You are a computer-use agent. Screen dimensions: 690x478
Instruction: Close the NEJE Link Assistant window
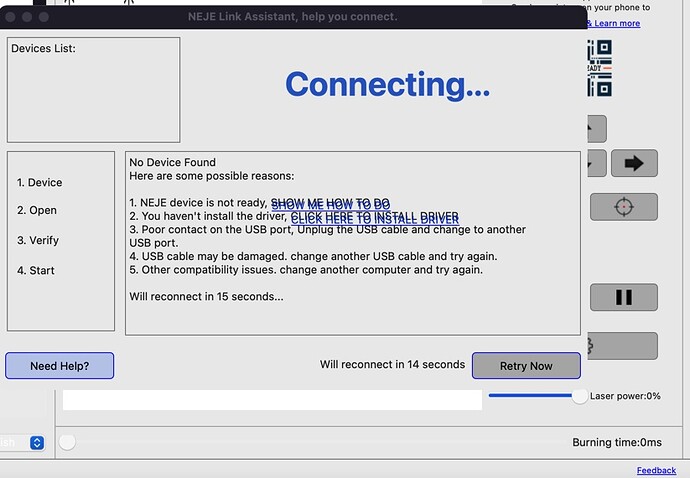tap(10, 17)
